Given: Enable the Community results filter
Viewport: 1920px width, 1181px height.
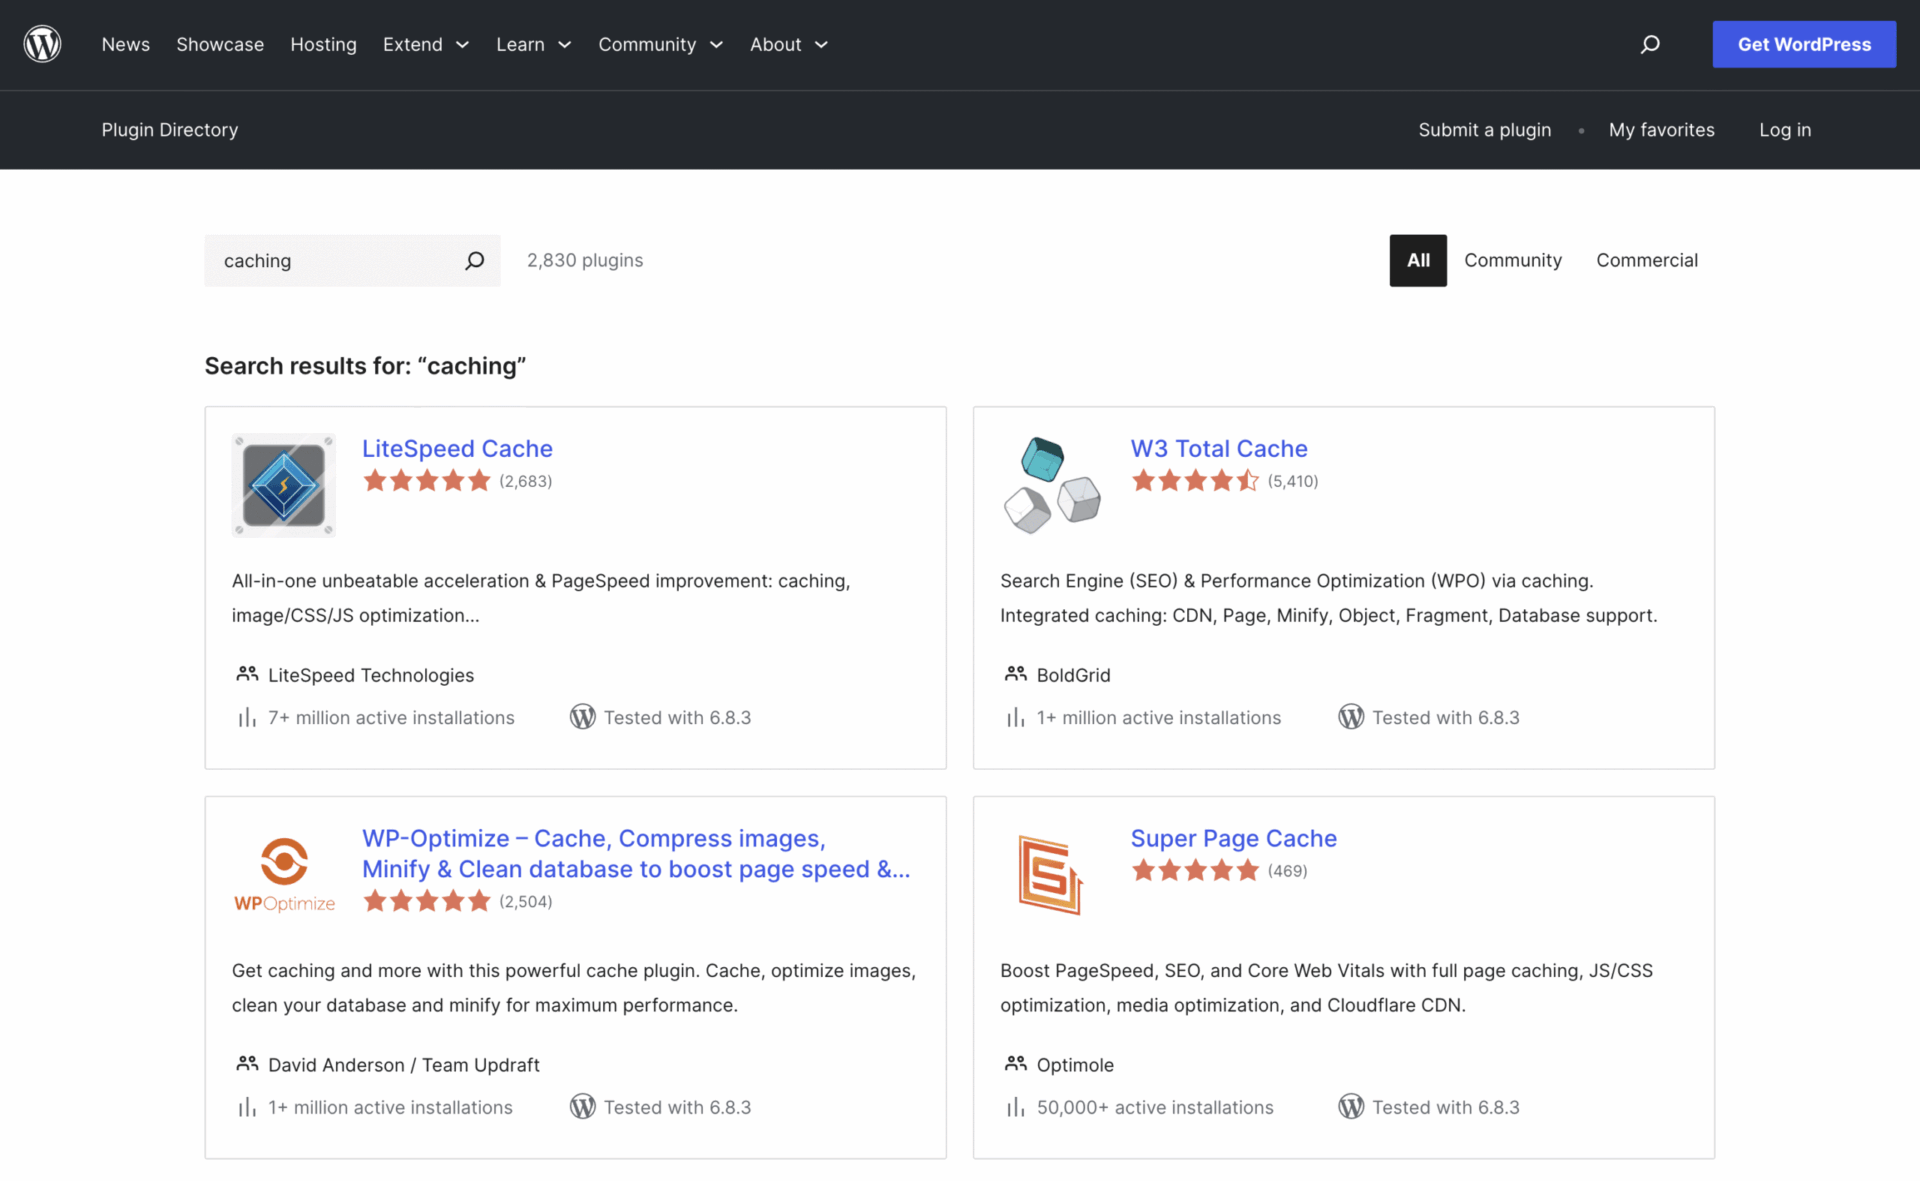Looking at the screenshot, I should pos(1513,260).
